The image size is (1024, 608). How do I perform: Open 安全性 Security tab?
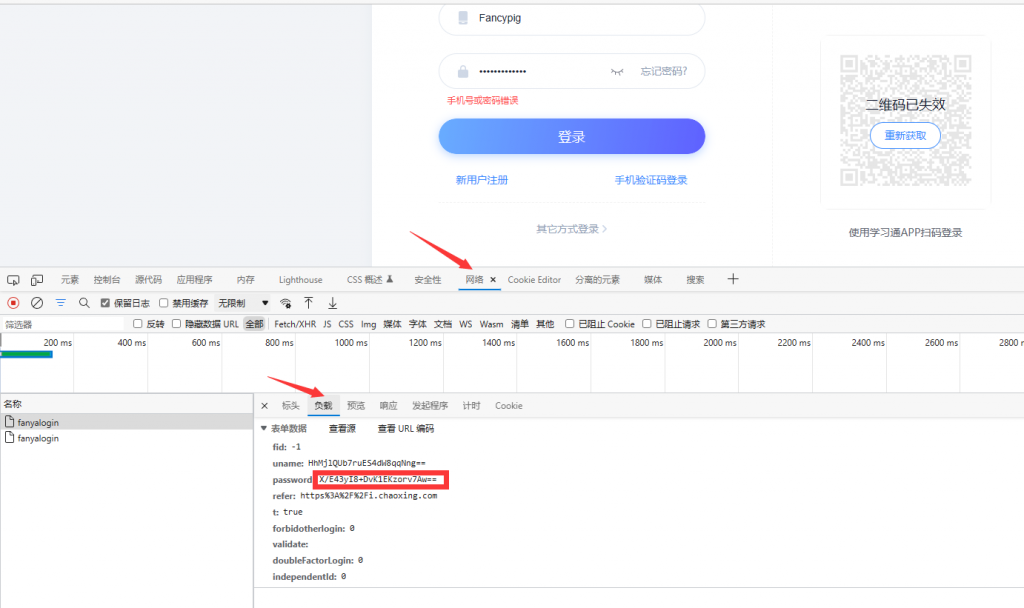(428, 280)
